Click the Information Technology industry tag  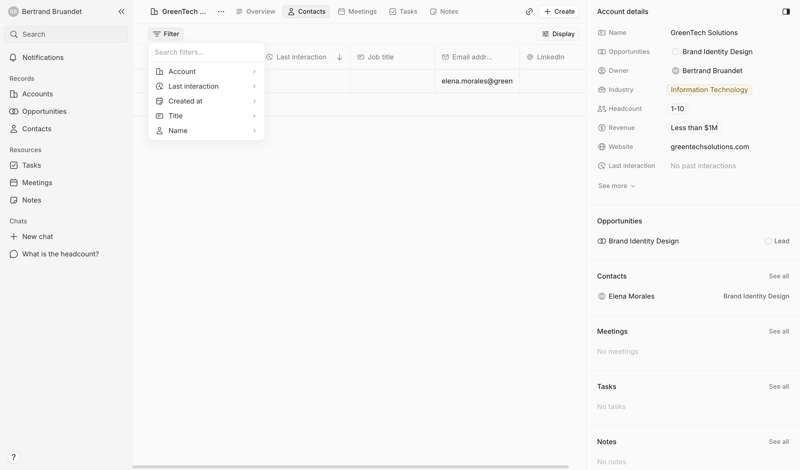click(x=709, y=90)
